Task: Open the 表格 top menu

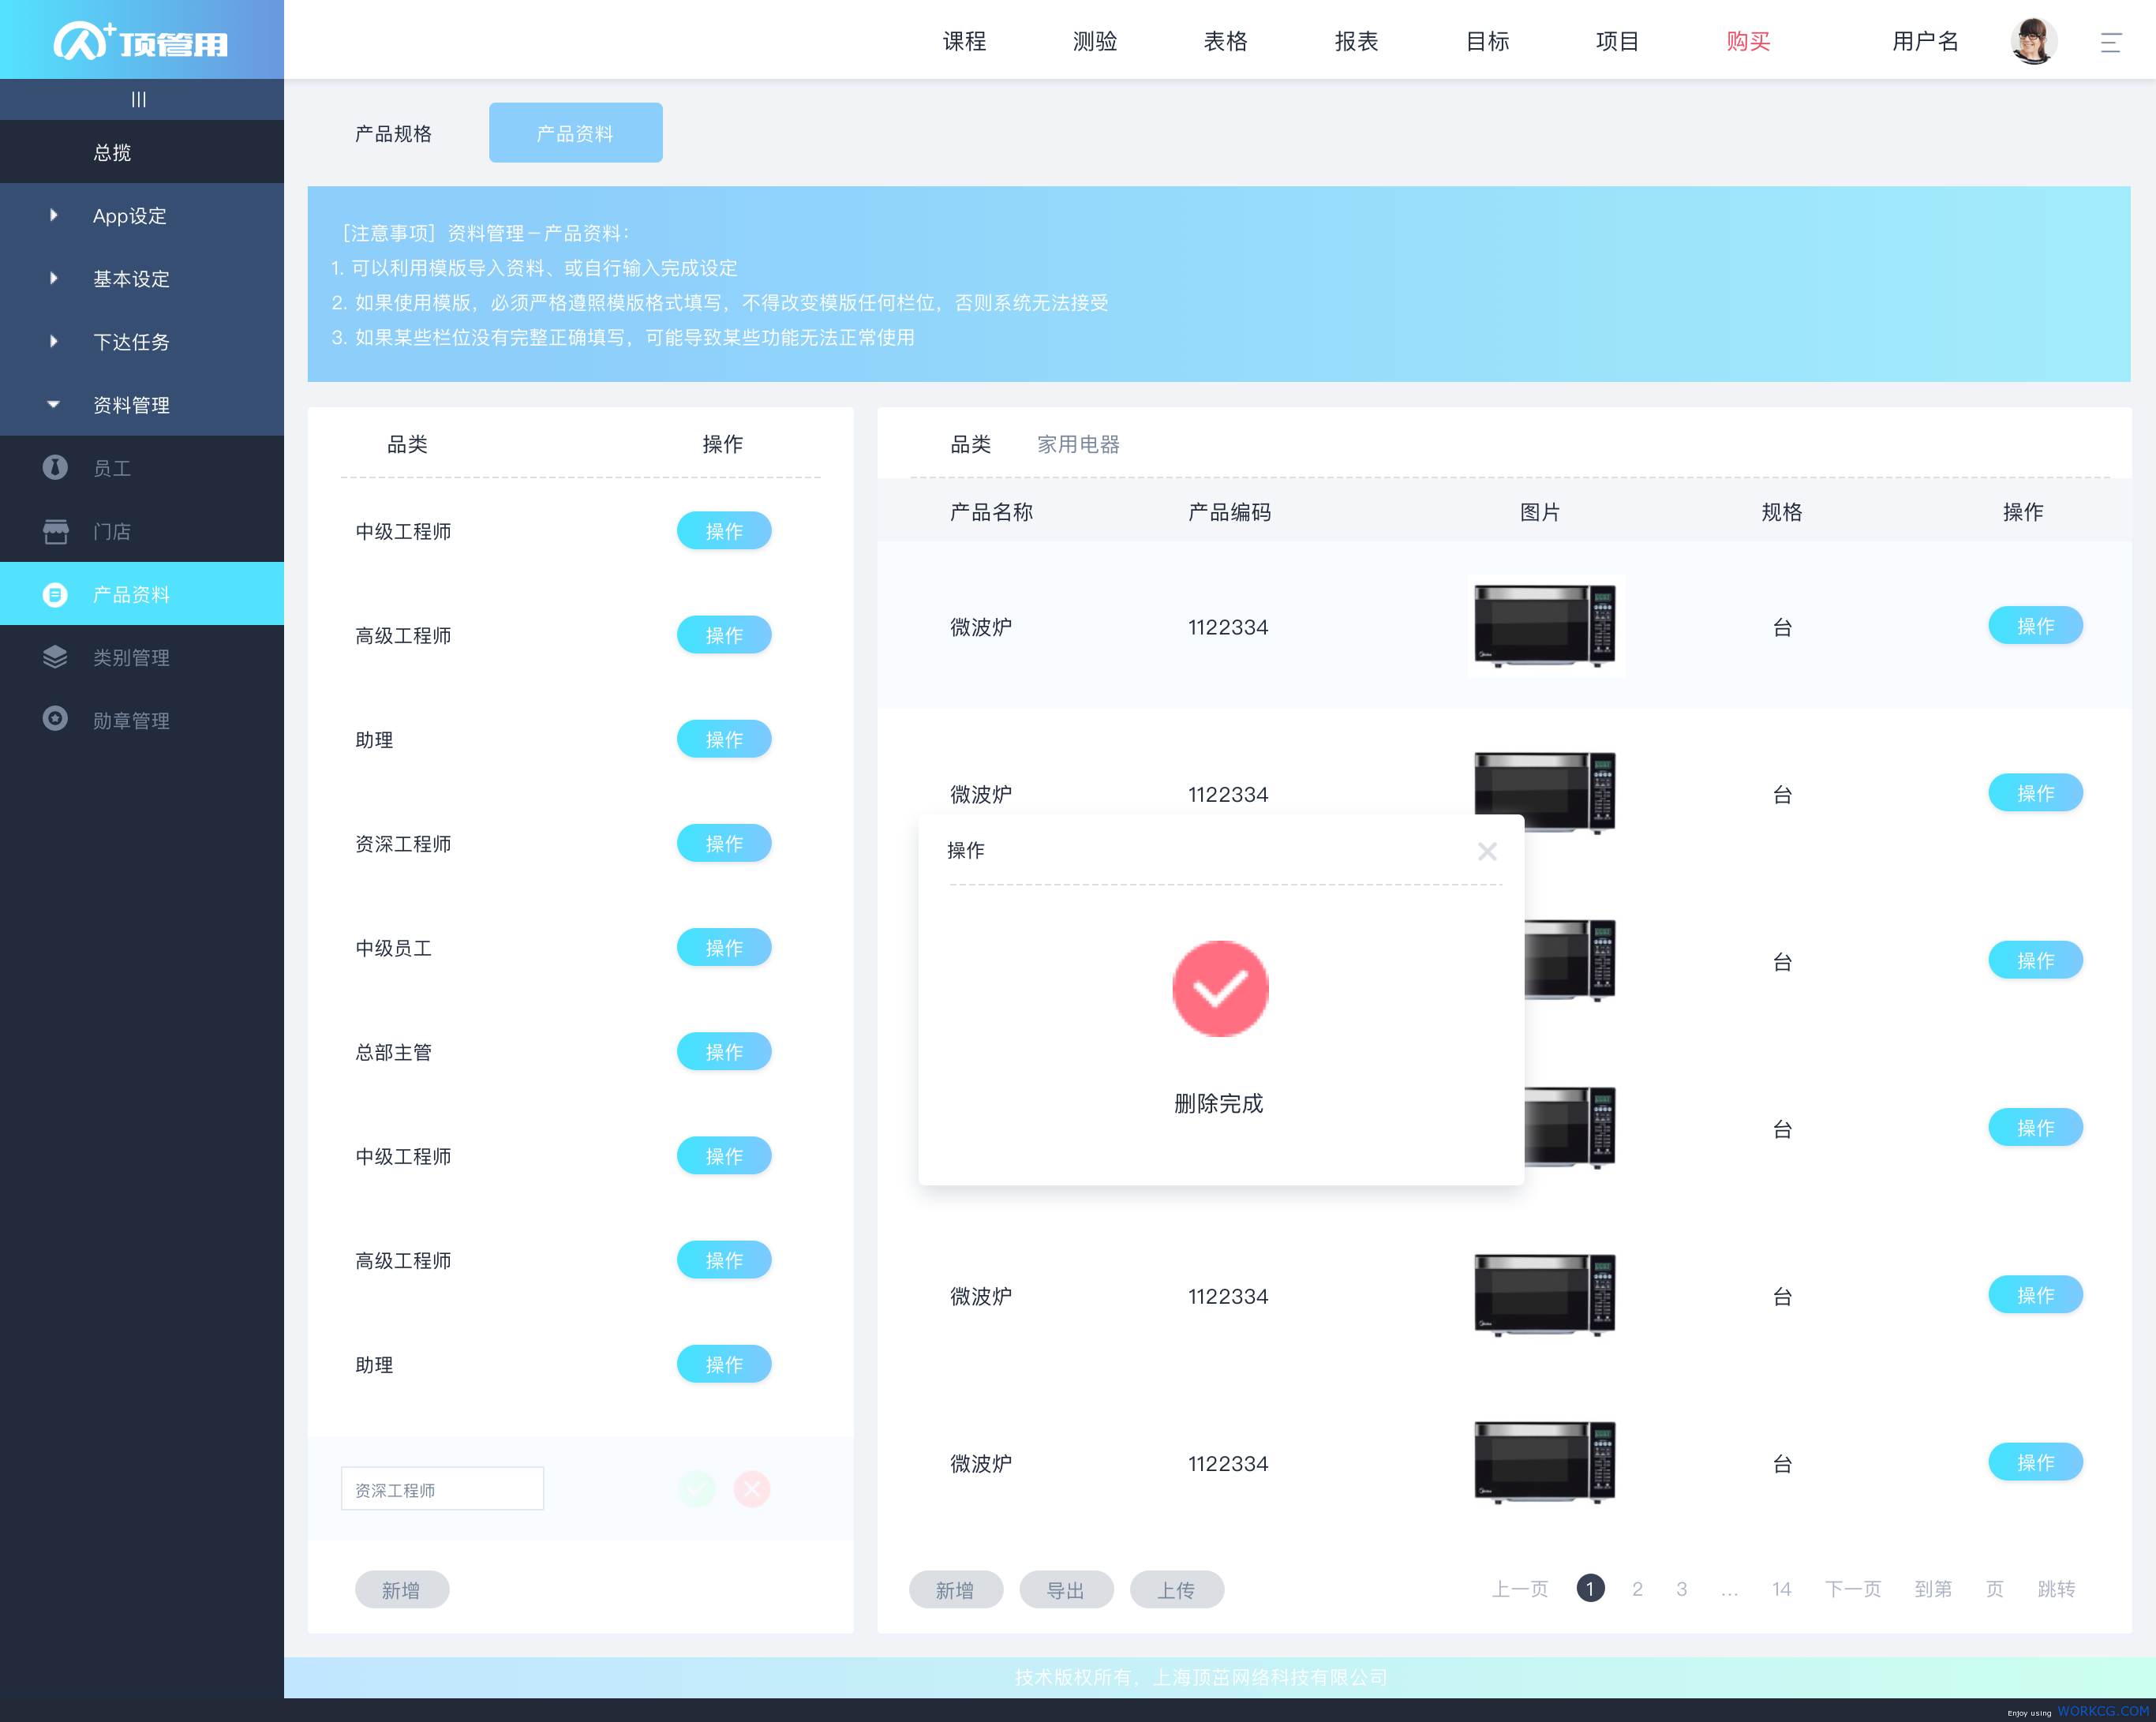Action: [1226, 41]
